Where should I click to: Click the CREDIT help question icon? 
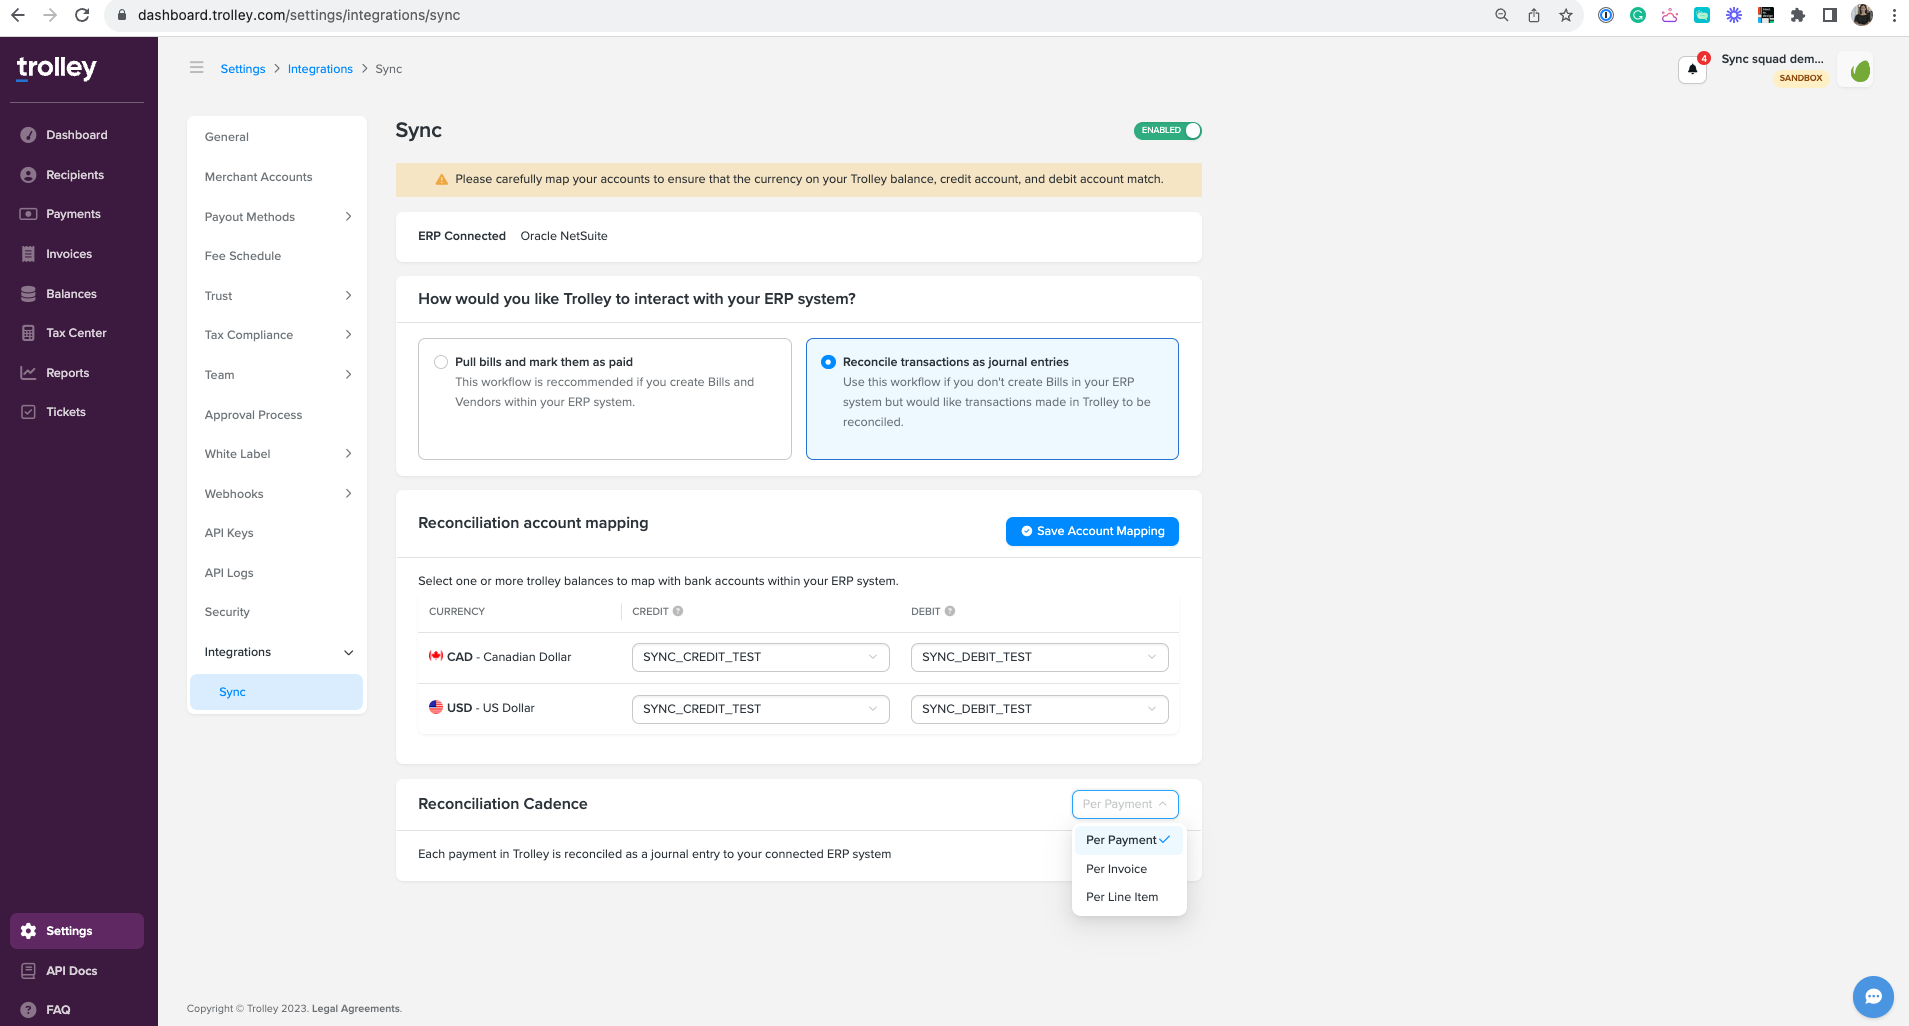[678, 611]
